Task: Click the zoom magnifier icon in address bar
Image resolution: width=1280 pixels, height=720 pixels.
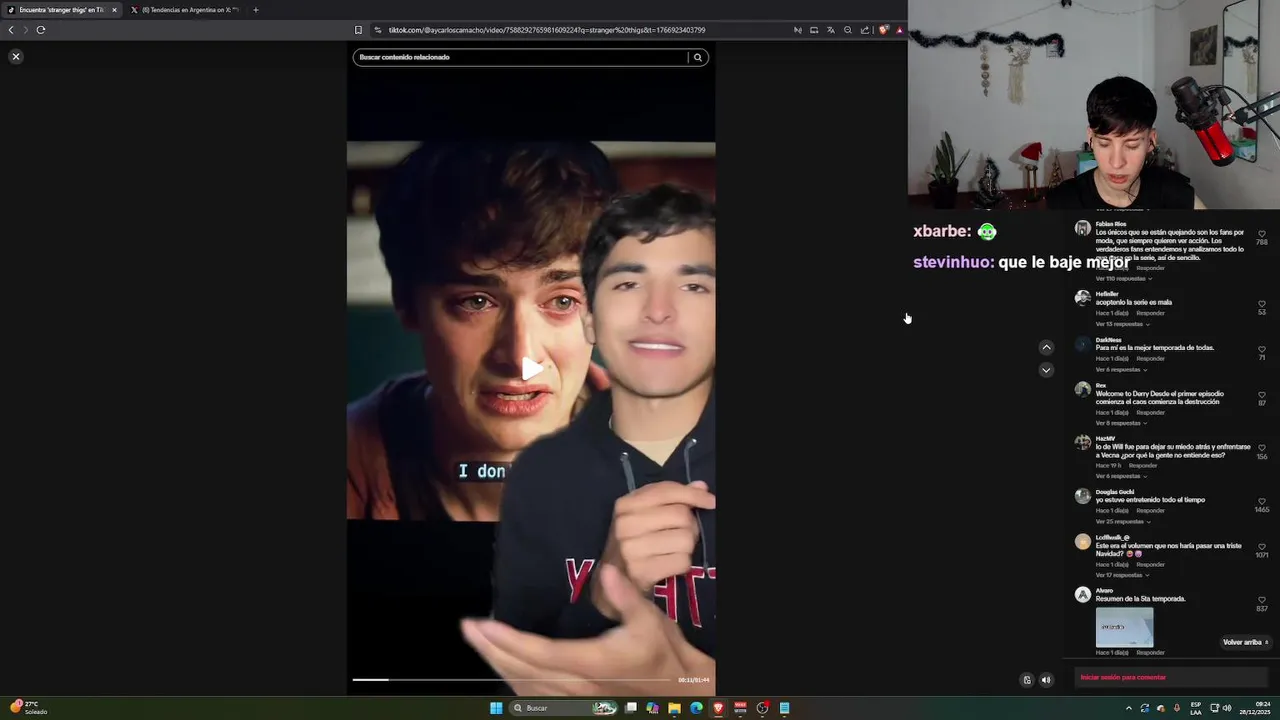Action: 848,30
